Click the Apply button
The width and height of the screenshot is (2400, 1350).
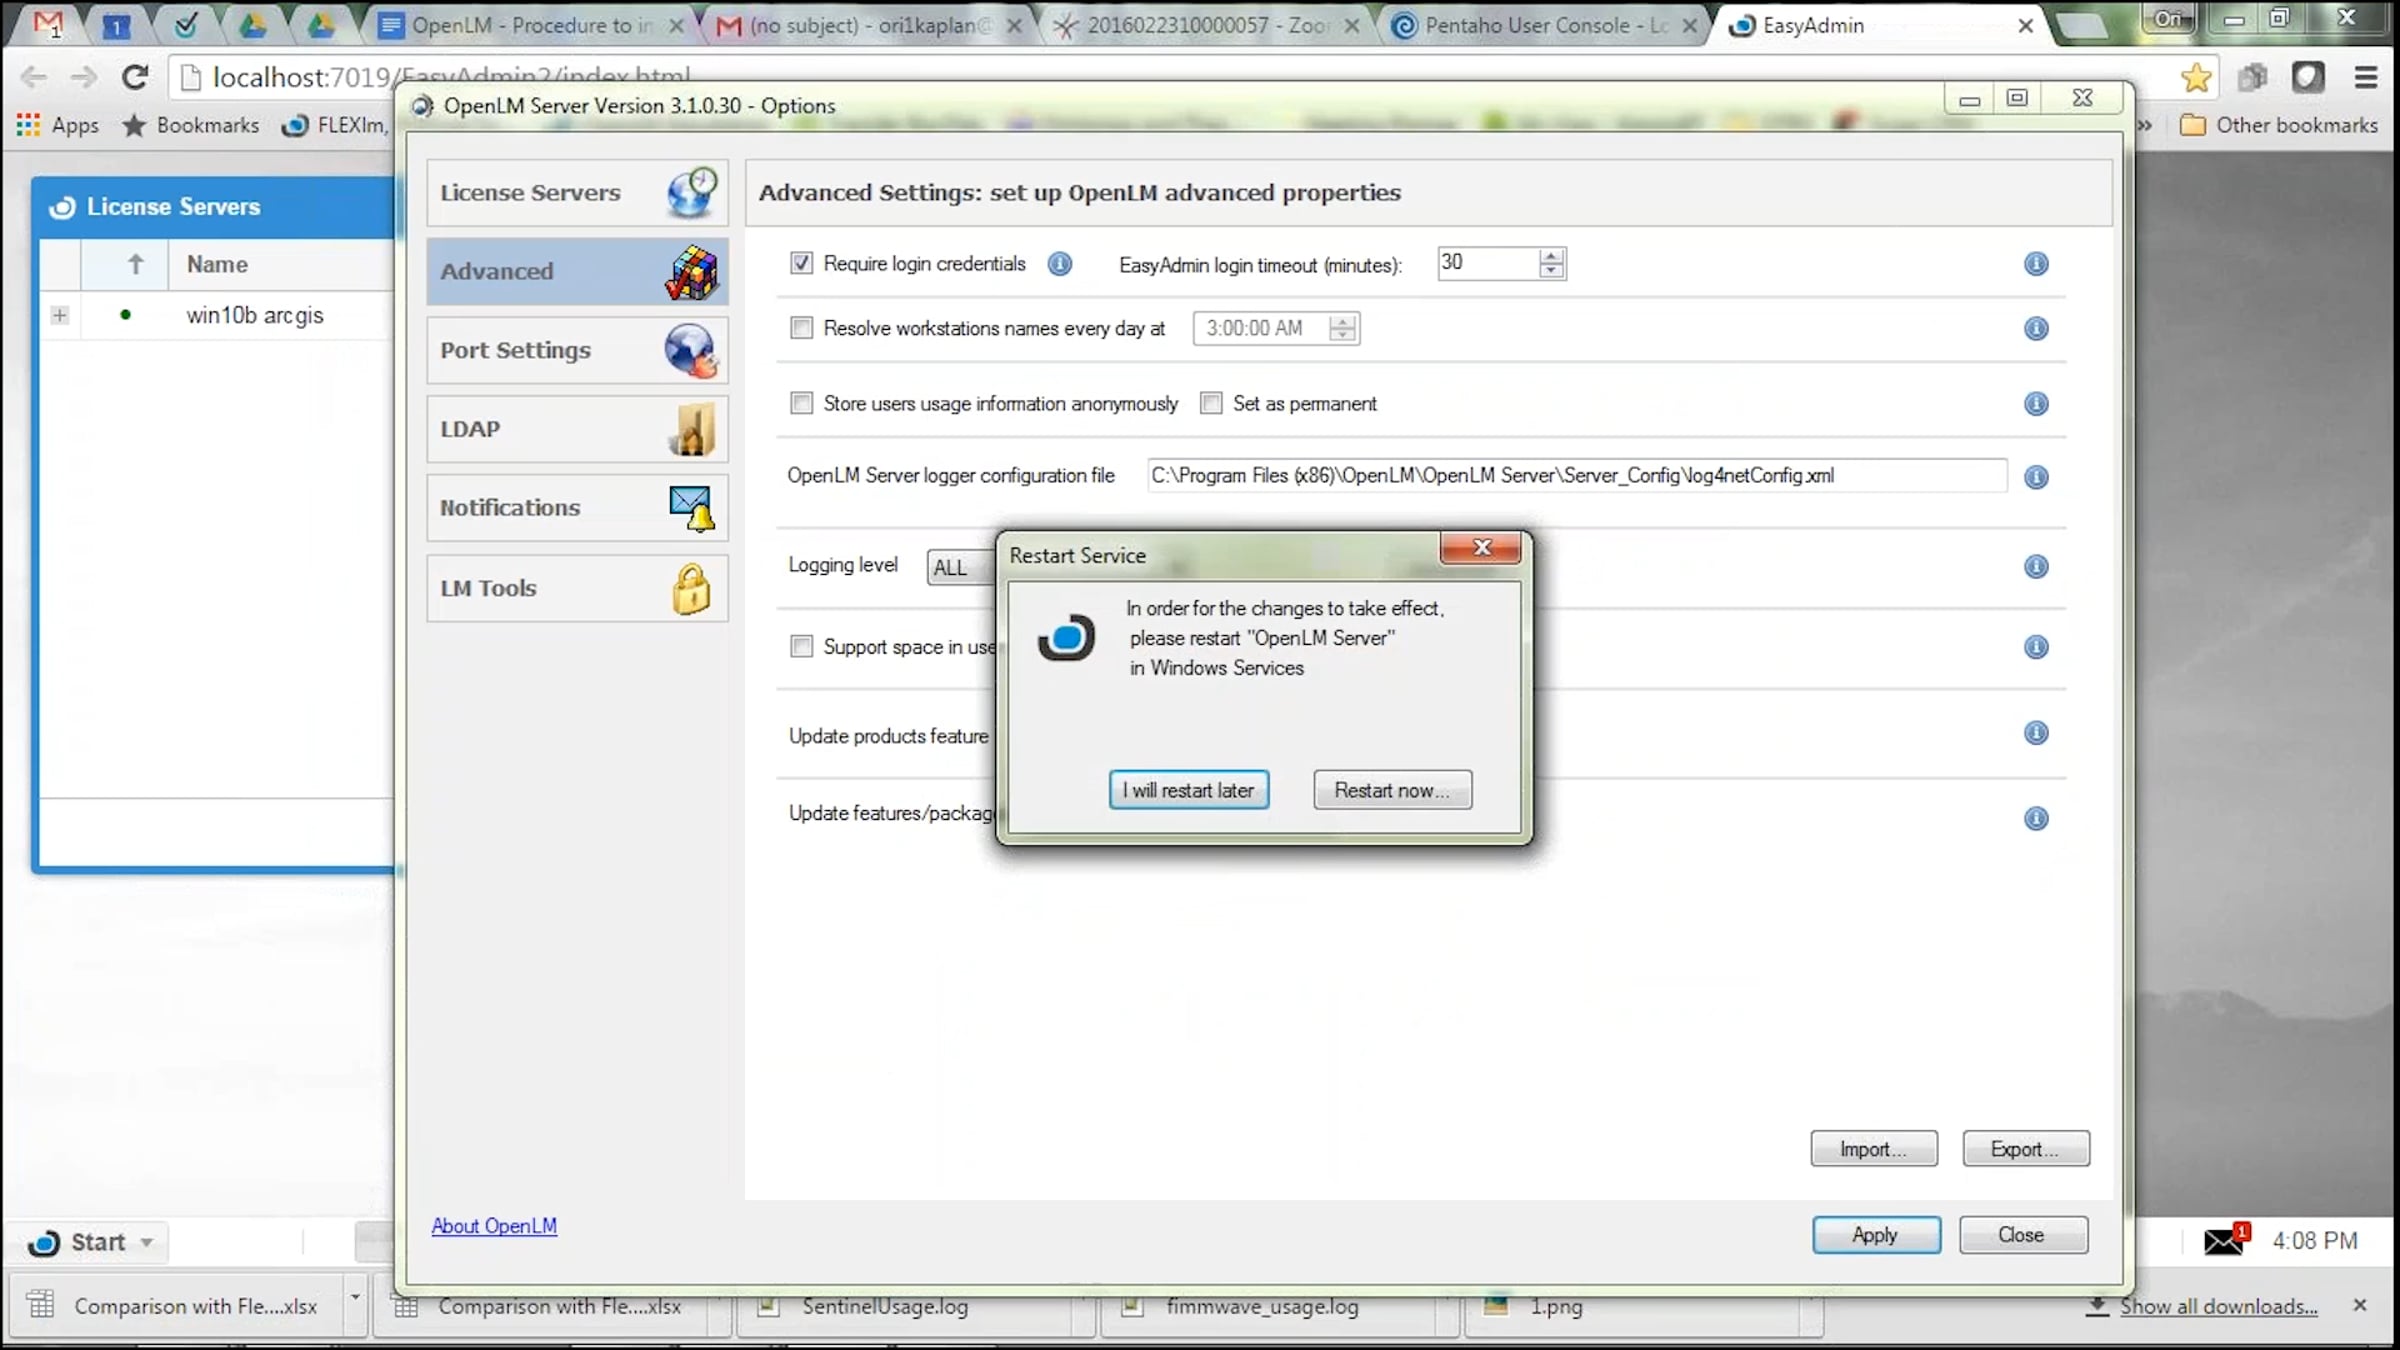tap(1876, 1235)
